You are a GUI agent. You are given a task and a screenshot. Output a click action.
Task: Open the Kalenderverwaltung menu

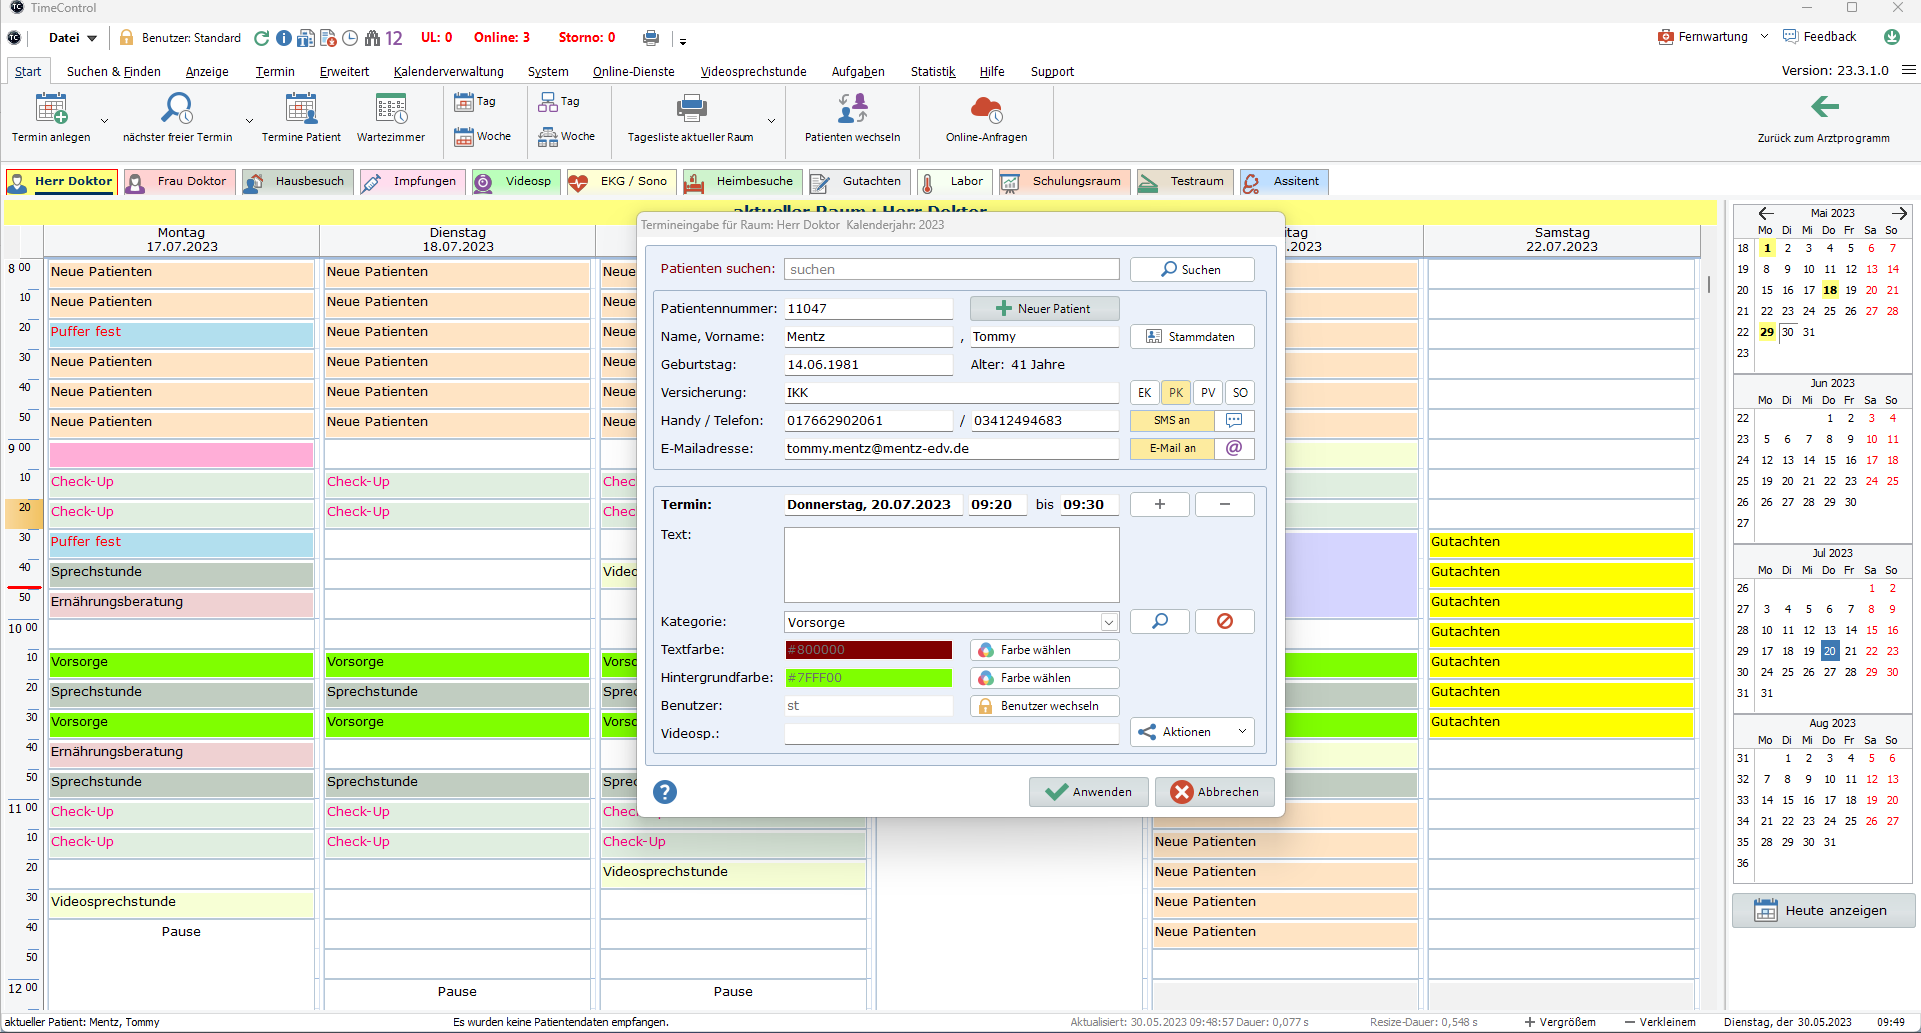(x=448, y=72)
